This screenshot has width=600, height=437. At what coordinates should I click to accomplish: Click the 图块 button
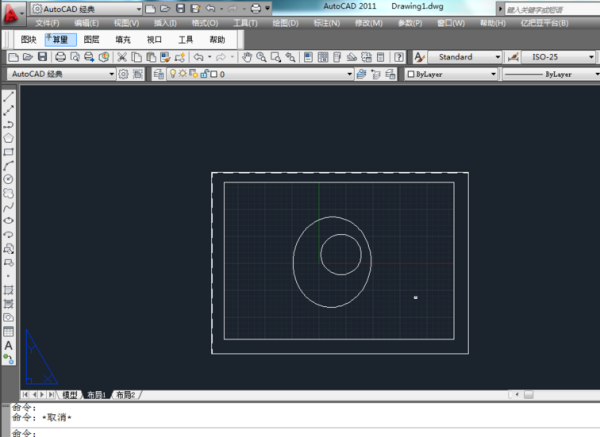point(28,40)
